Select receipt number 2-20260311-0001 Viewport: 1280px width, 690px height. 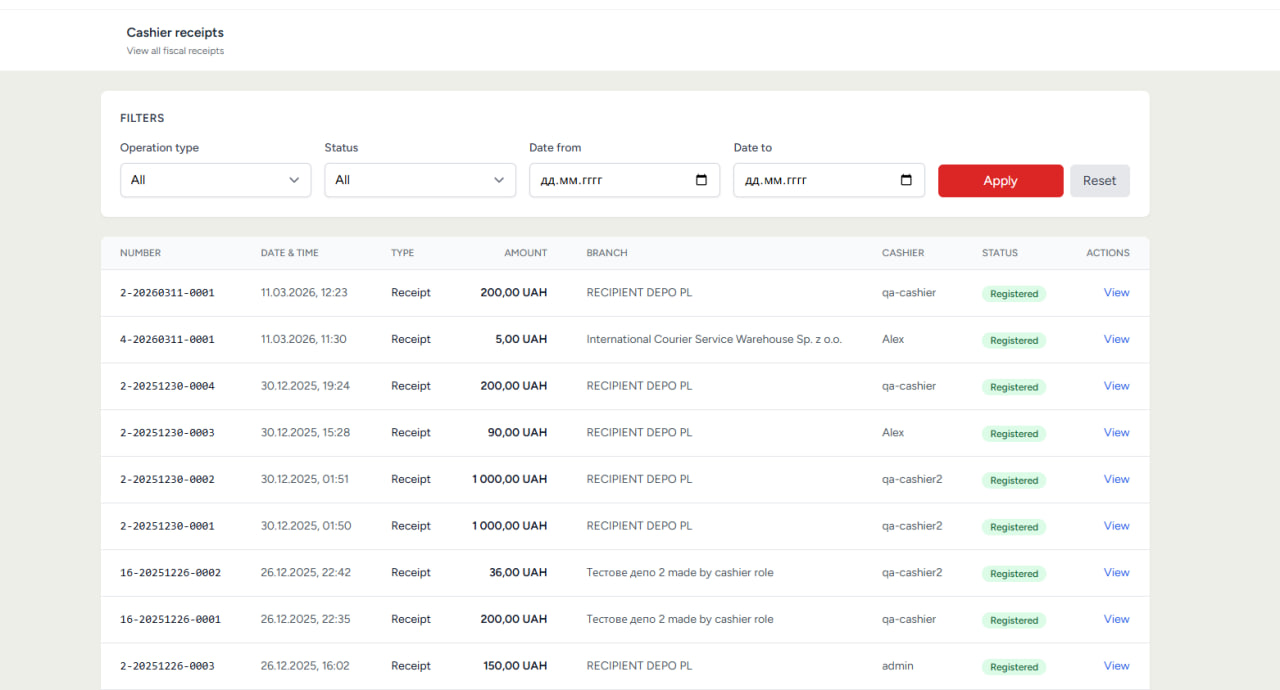(x=167, y=293)
